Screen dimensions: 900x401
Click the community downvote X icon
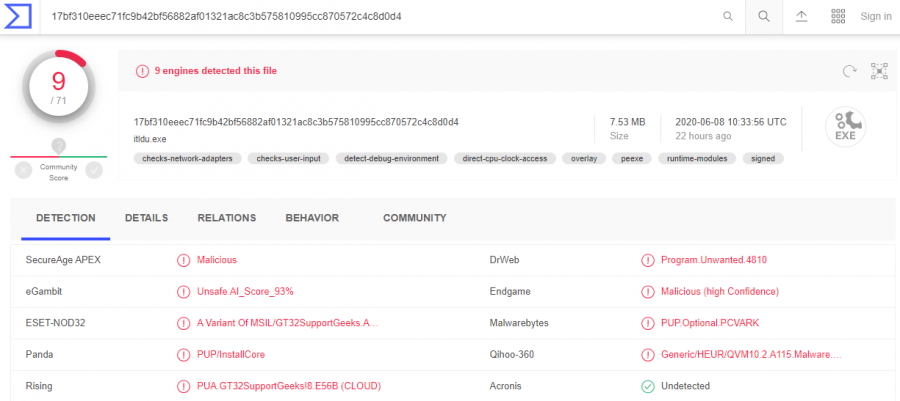point(23,170)
